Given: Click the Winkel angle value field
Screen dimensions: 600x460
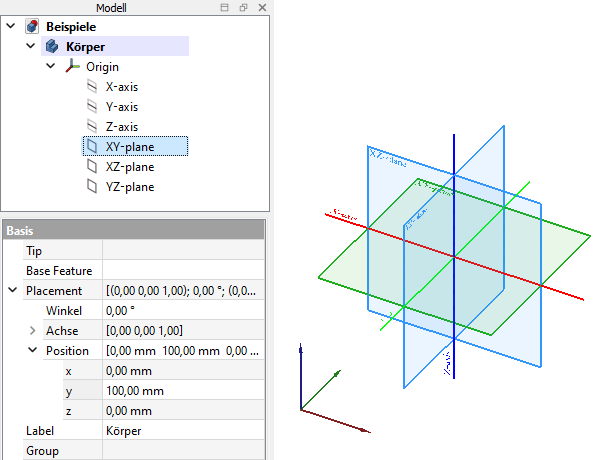Looking at the screenshot, I should pyautogui.click(x=183, y=311).
